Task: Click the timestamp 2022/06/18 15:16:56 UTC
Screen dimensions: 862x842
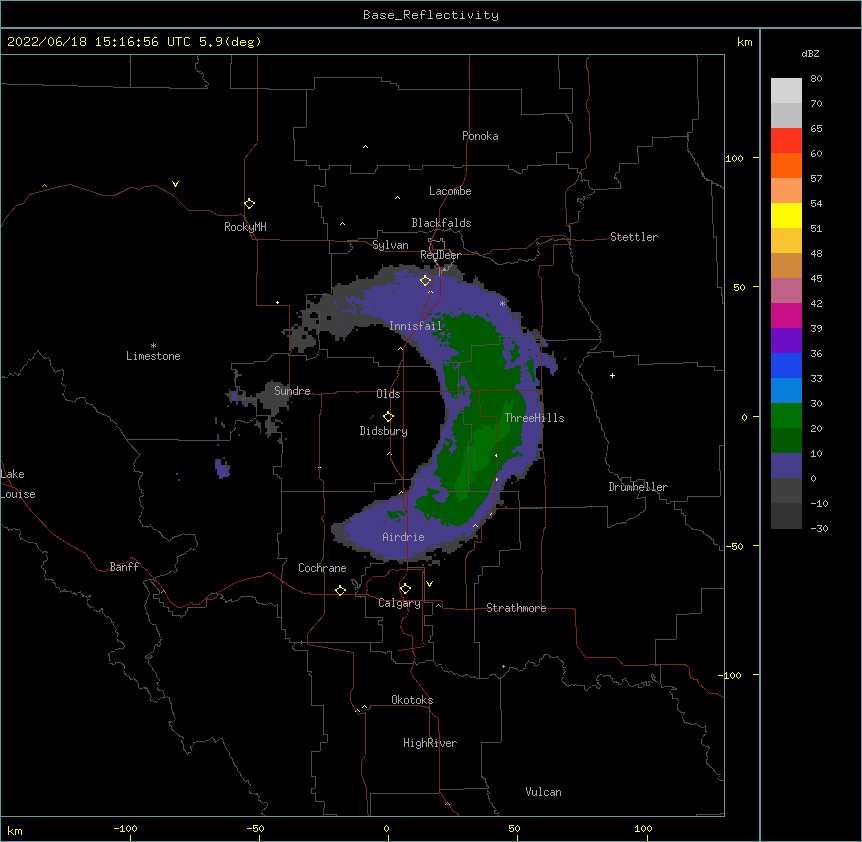Action: (x=98, y=42)
